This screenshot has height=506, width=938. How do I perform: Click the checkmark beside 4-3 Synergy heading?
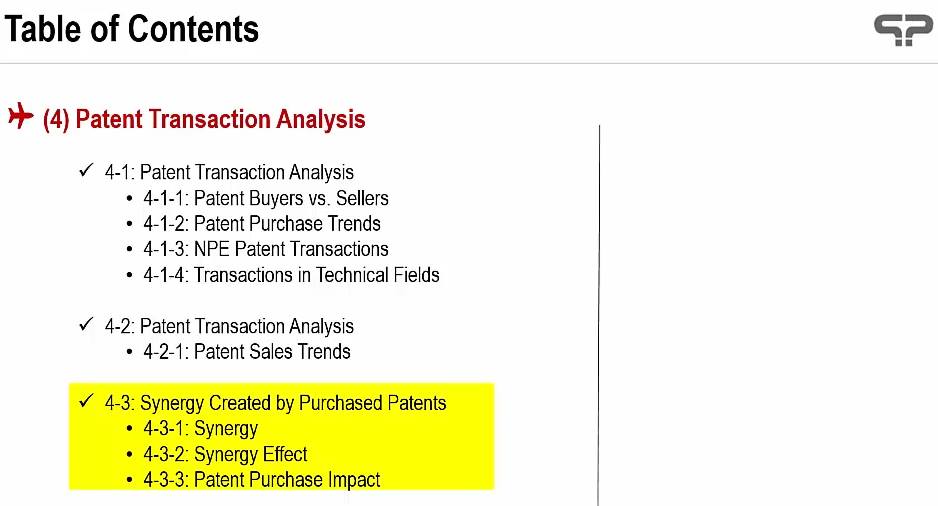coord(86,401)
